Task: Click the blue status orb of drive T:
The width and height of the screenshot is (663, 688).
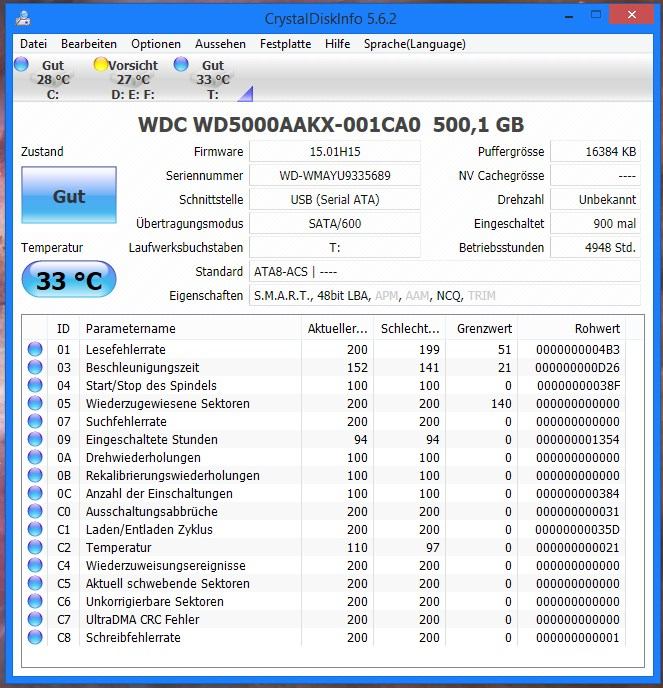Action: (181, 64)
